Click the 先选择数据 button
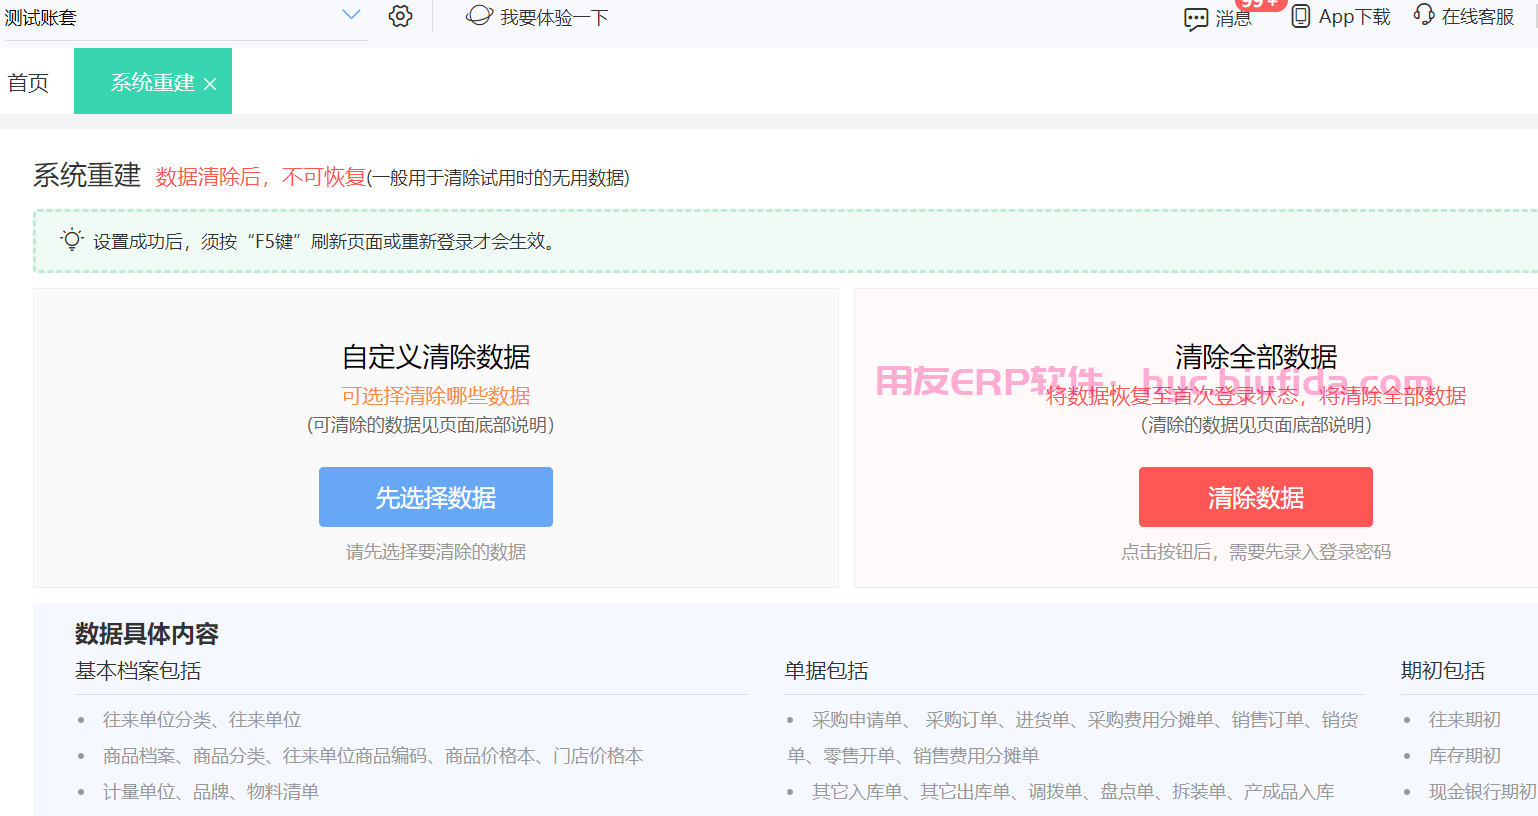Viewport: 1538px width, 816px height. pyautogui.click(x=436, y=497)
